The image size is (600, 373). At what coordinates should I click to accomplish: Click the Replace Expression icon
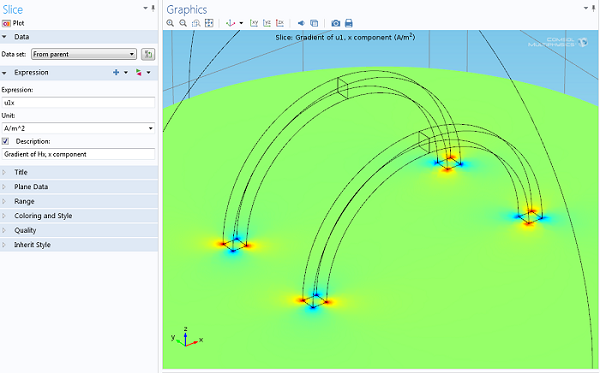click(x=139, y=72)
